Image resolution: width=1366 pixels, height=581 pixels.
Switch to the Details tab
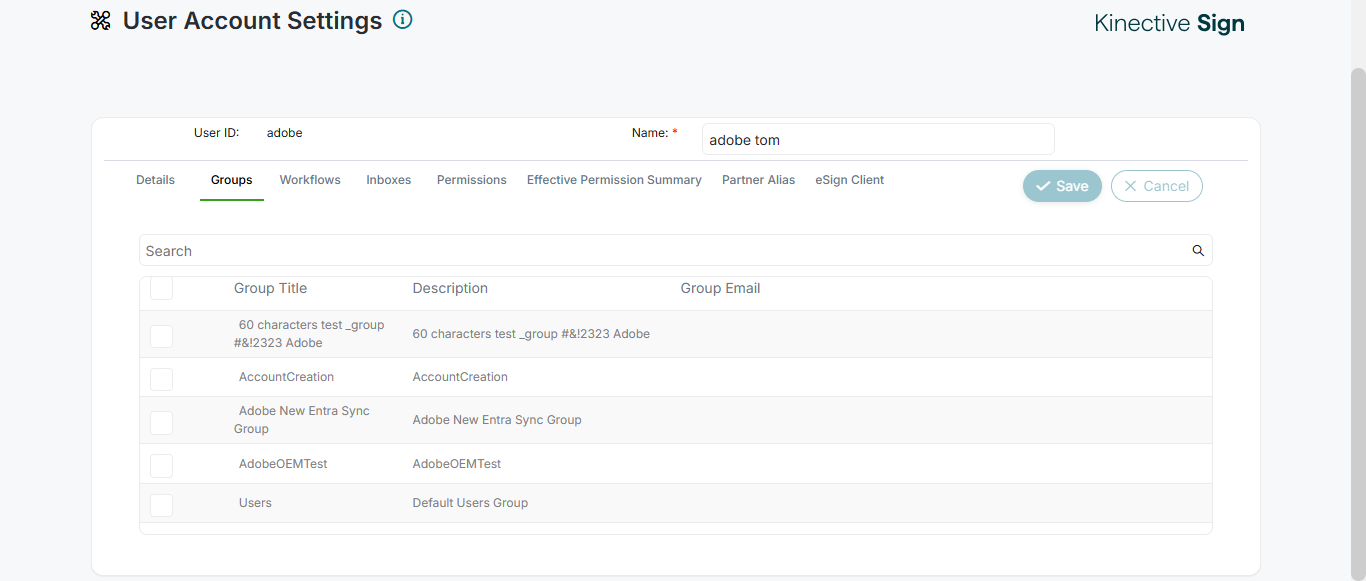coord(155,180)
